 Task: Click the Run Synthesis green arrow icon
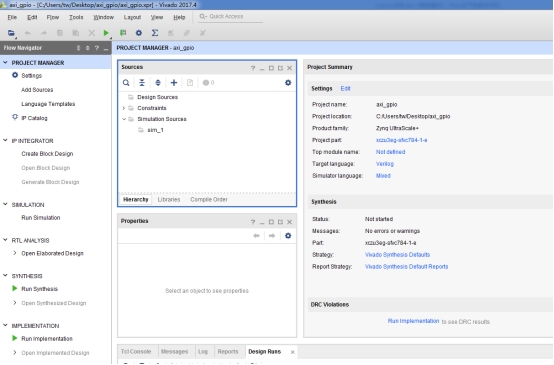[x=14, y=289]
